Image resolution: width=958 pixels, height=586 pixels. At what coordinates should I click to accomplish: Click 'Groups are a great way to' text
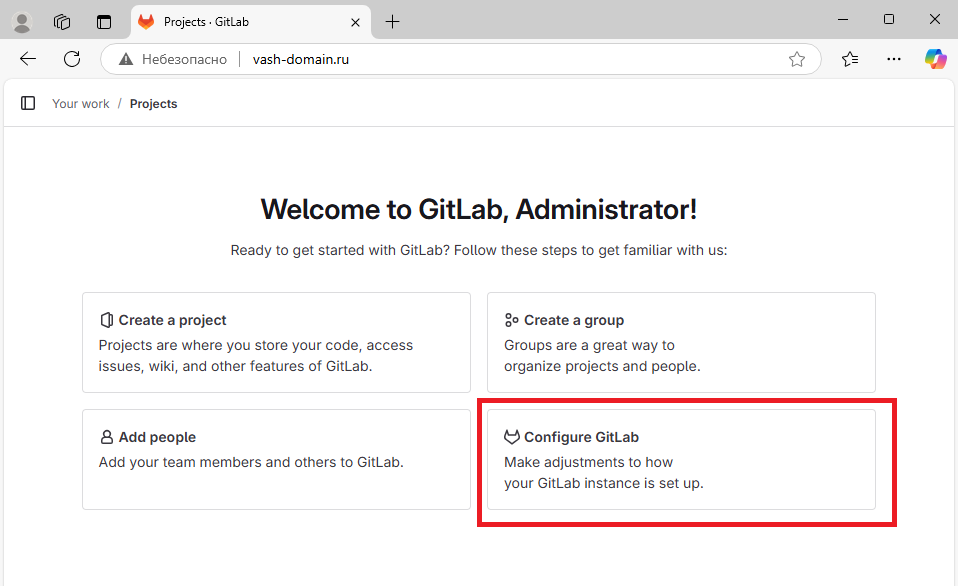(x=589, y=345)
